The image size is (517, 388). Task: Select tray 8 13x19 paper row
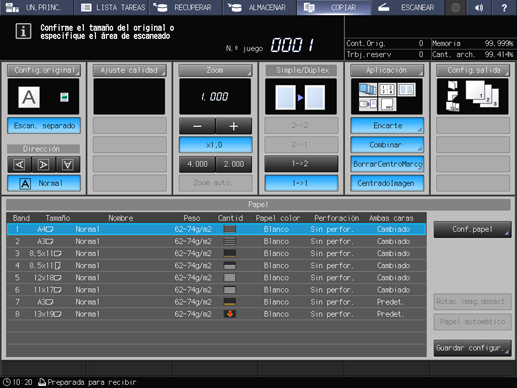click(x=216, y=314)
